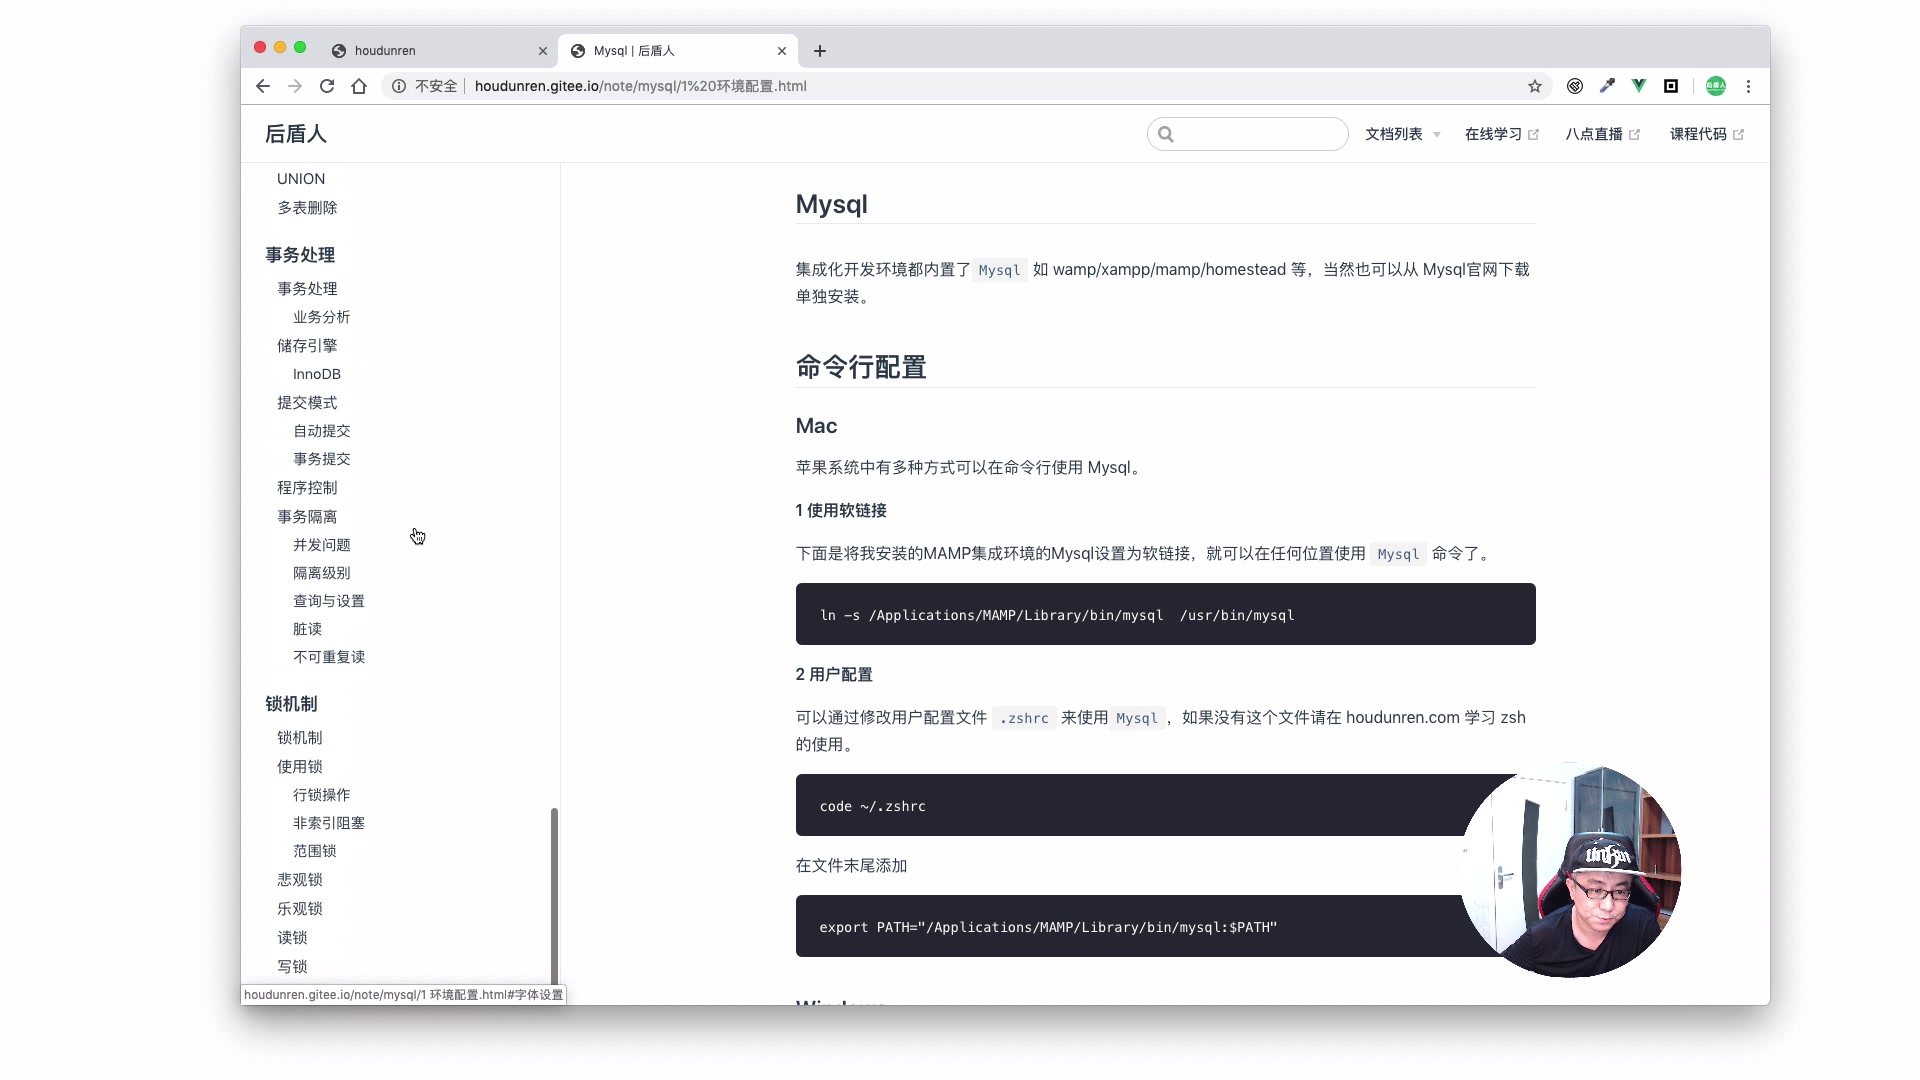This screenshot has height=1080, width=1920.
Task: Open the square bracket extension icon
Action: (1671, 86)
